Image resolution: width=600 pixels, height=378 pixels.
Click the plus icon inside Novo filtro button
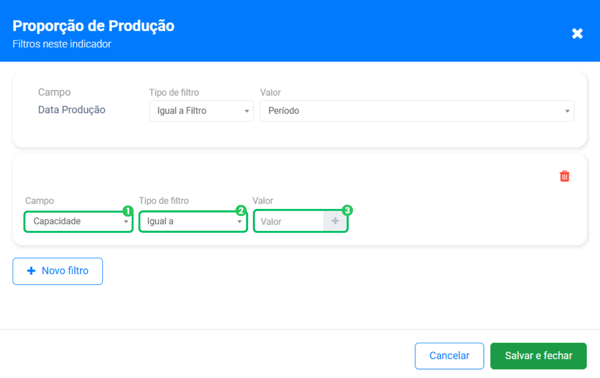(31, 271)
